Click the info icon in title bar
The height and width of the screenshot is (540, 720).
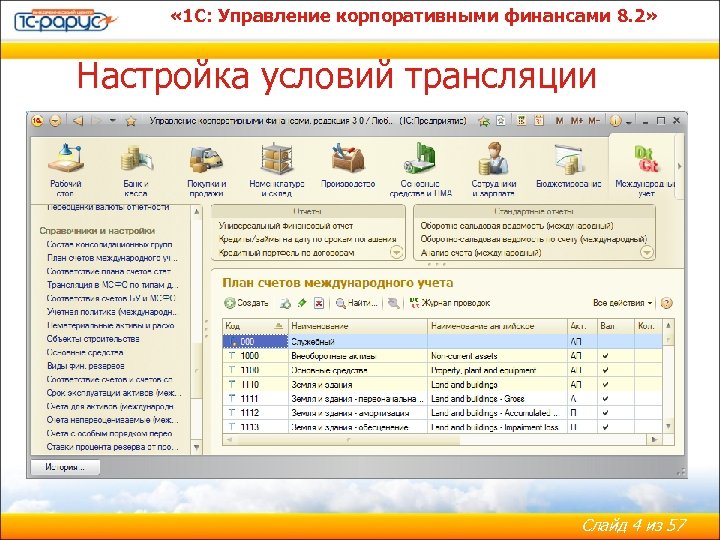[615, 121]
